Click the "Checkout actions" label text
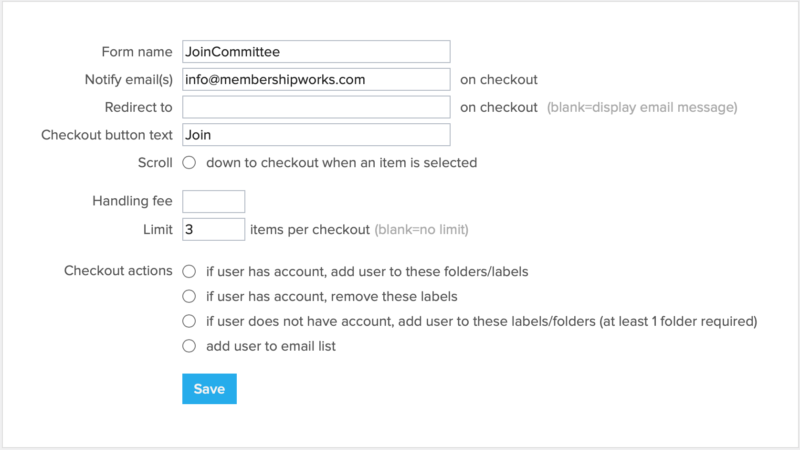This screenshot has width=800, height=450. 118,271
